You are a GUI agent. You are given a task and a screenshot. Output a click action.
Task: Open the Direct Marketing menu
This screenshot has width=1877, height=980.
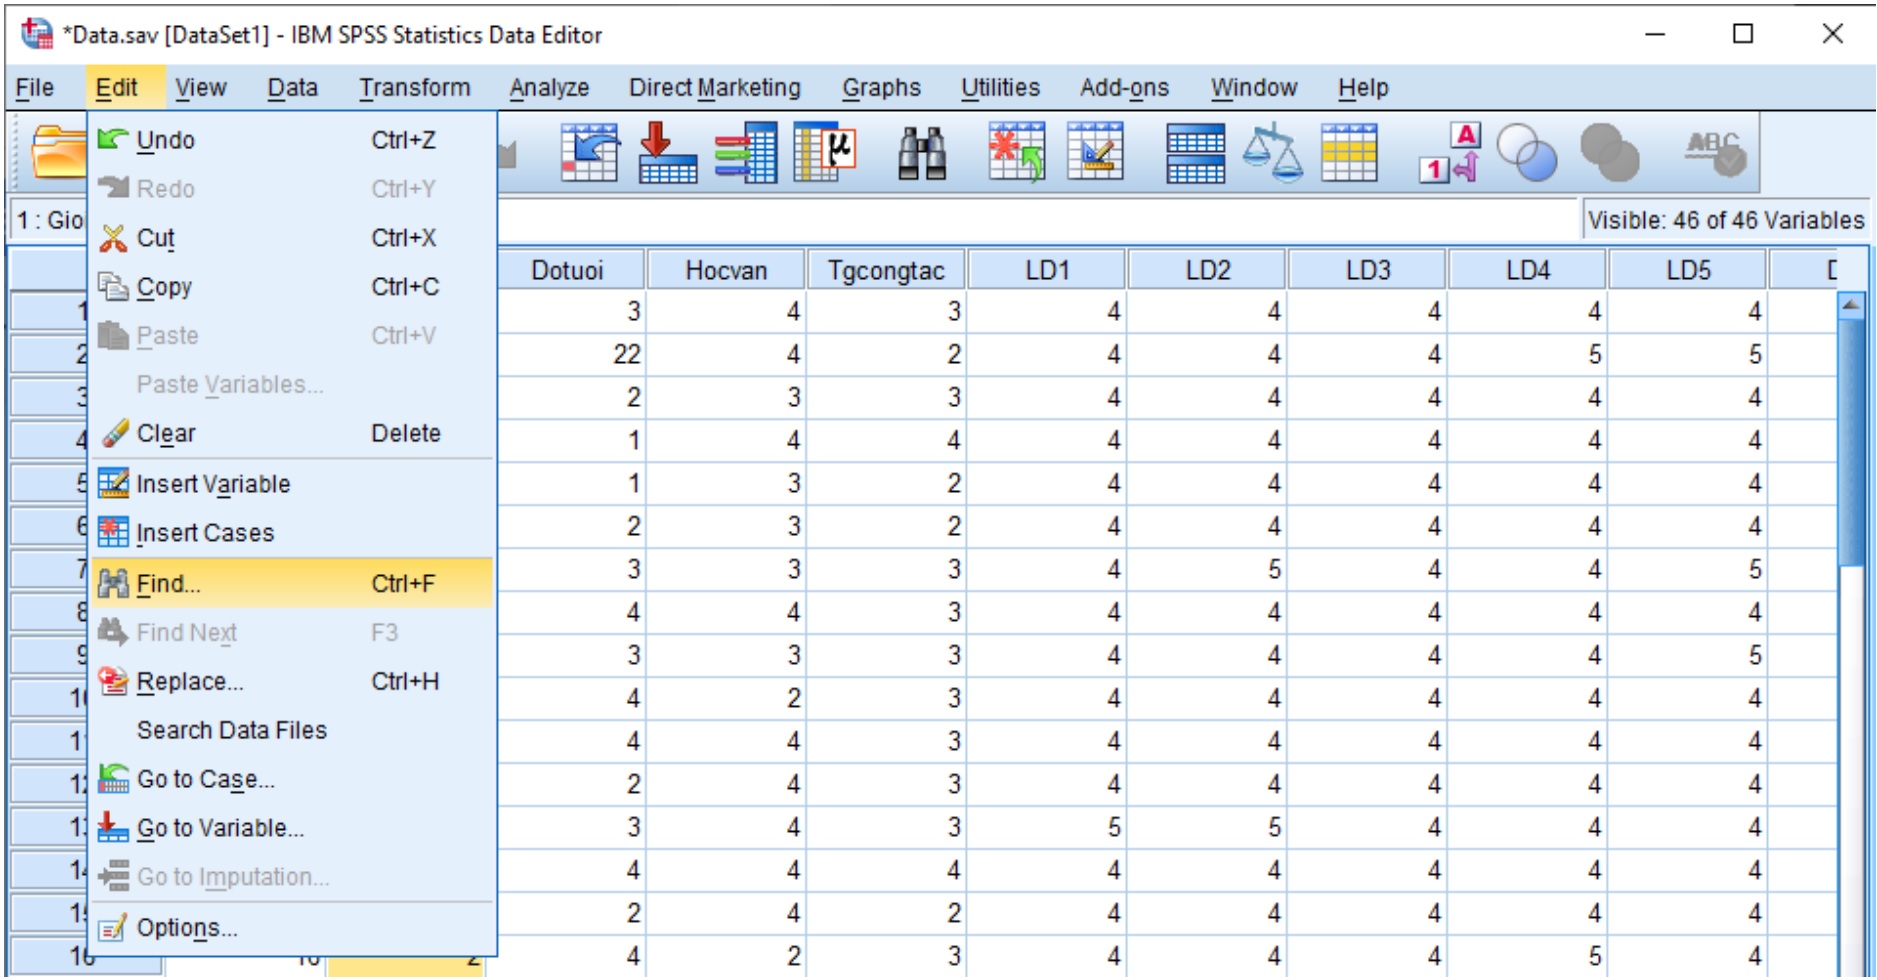[715, 88]
